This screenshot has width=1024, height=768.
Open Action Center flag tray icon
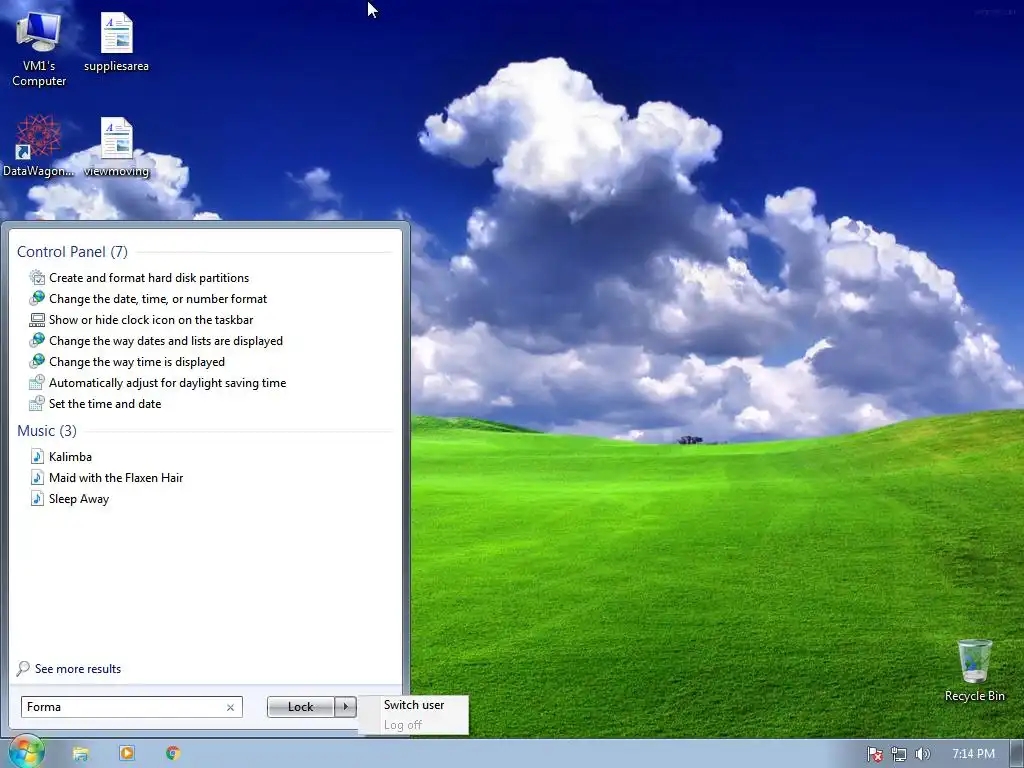click(874, 754)
